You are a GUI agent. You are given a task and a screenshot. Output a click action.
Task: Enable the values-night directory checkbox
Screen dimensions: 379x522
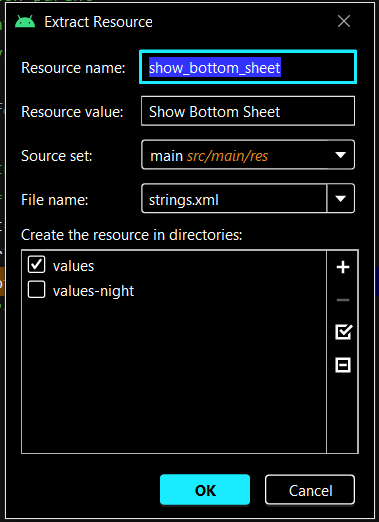pyautogui.click(x=36, y=289)
